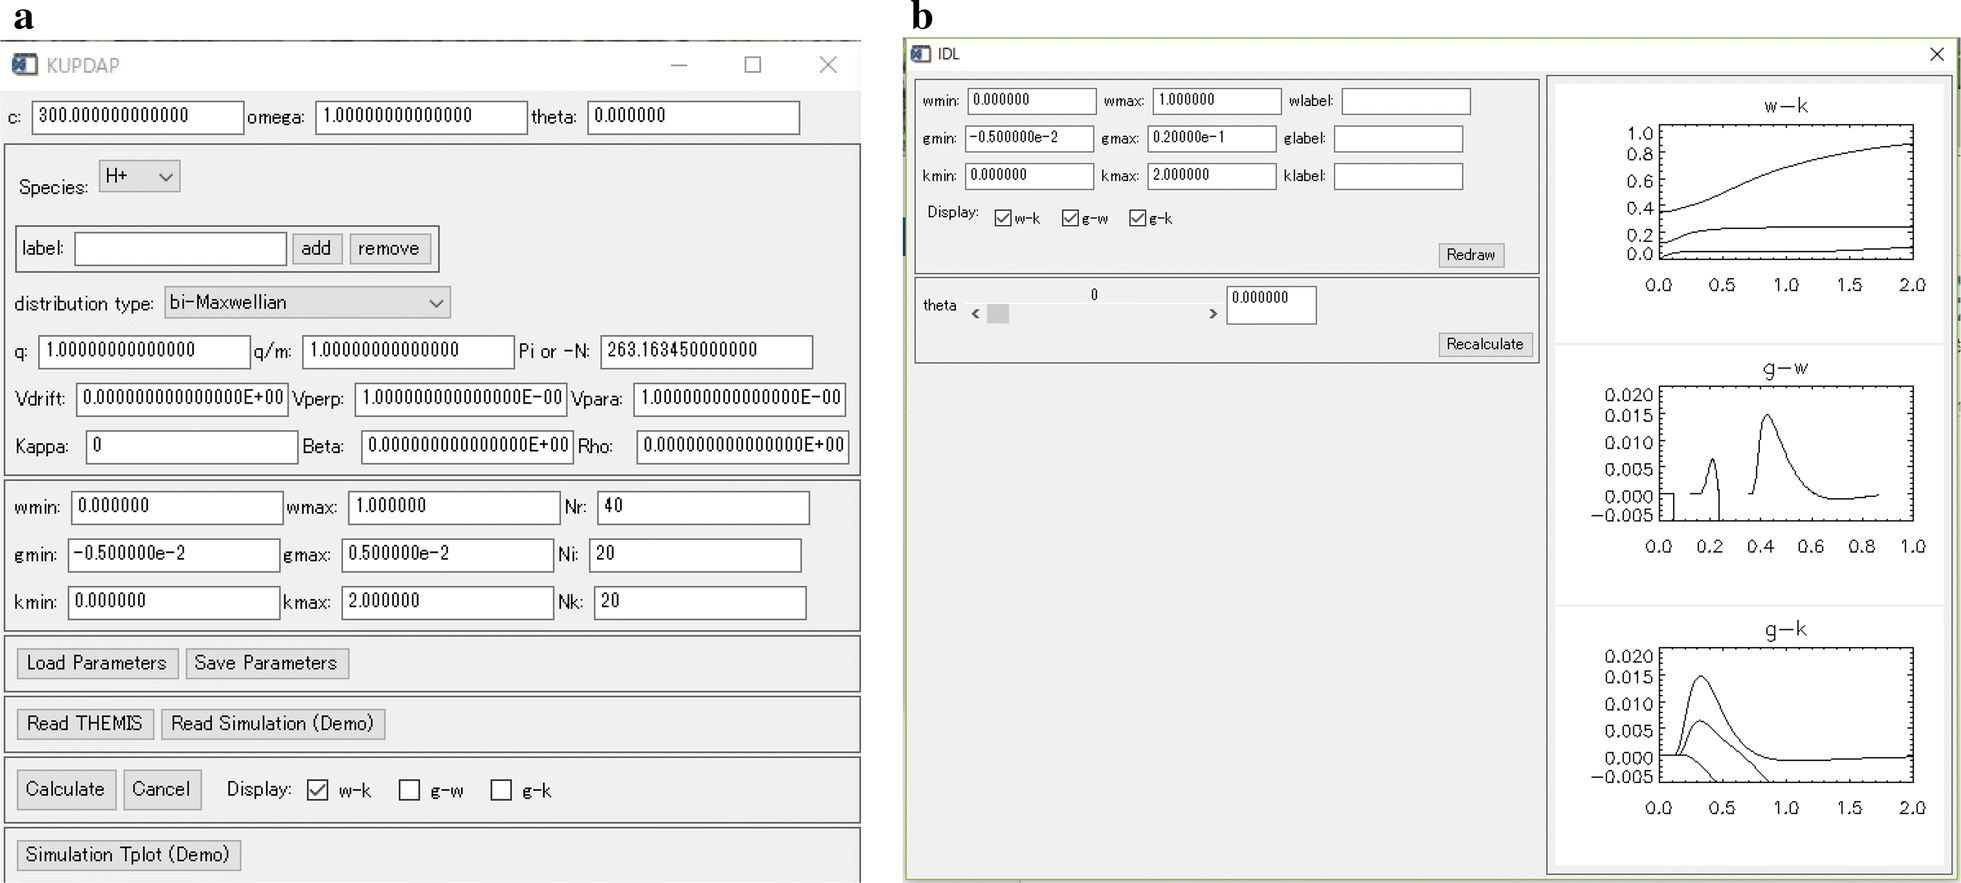Click the Vpara input field
Image resolution: width=1961 pixels, height=883 pixels.
739,399
